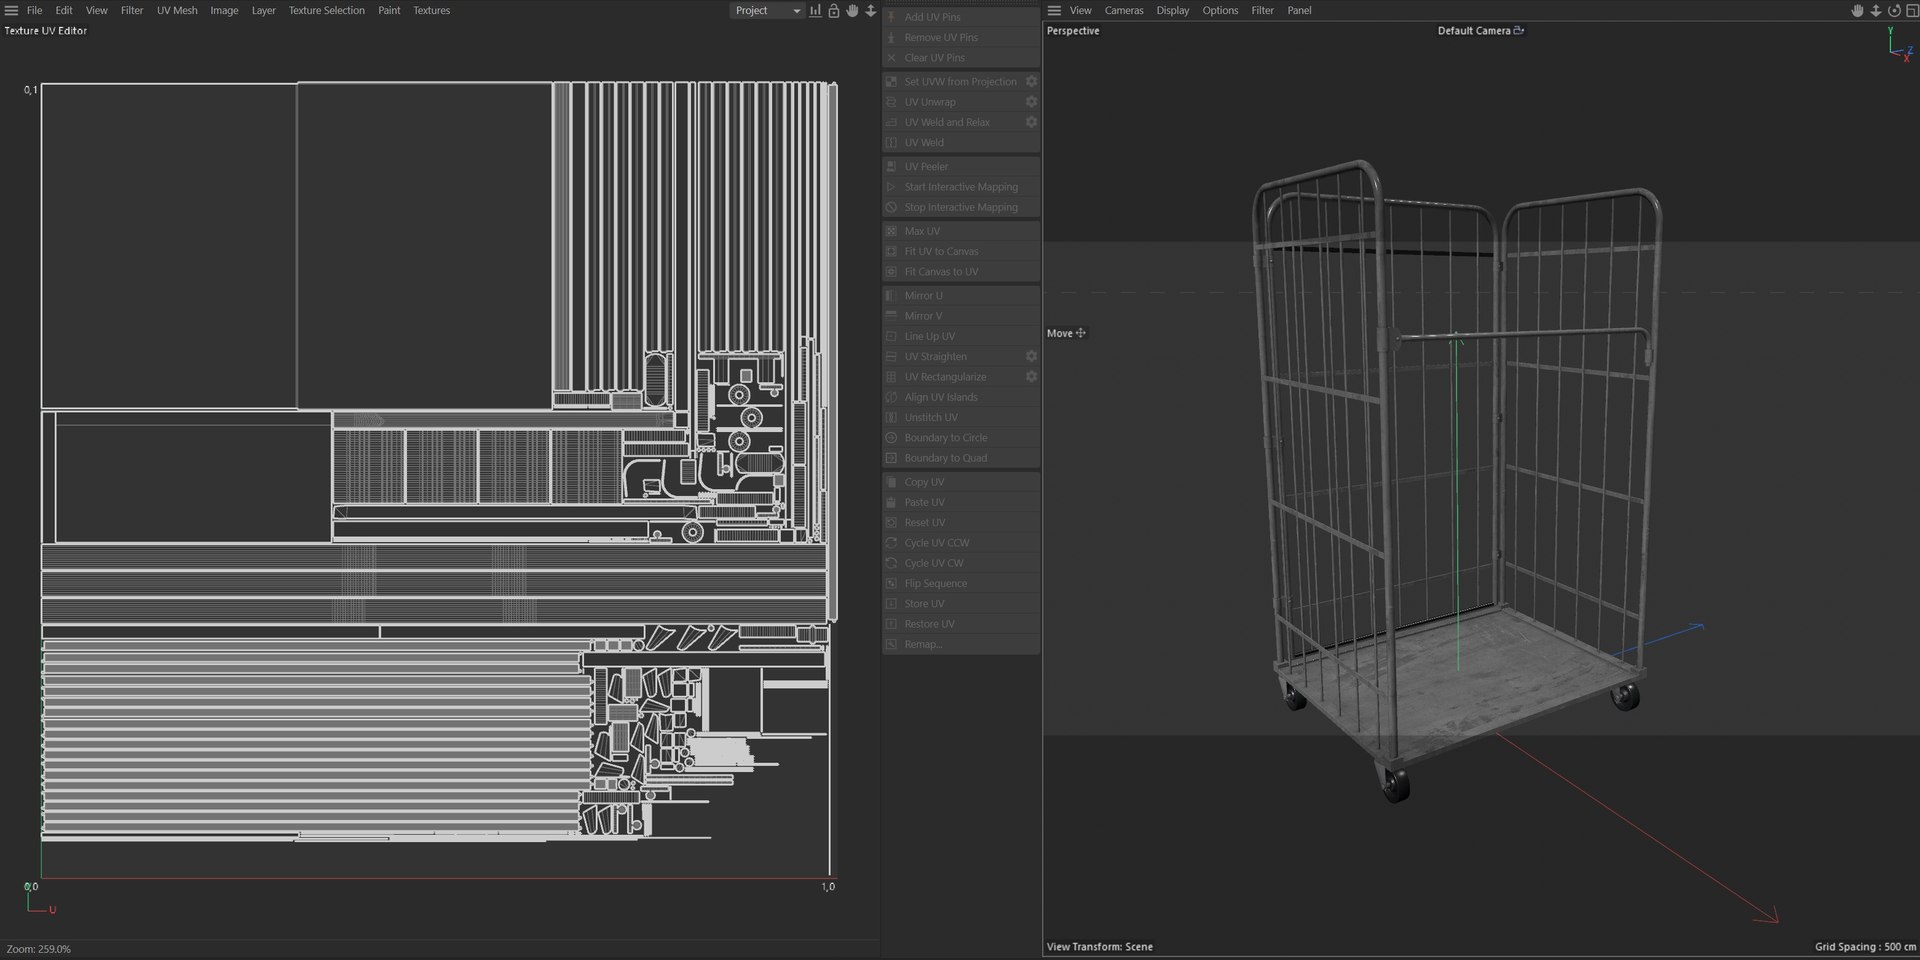Click Boundary to Circle
Image resolution: width=1920 pixels, height=960 pixels.
click(961, 438)
